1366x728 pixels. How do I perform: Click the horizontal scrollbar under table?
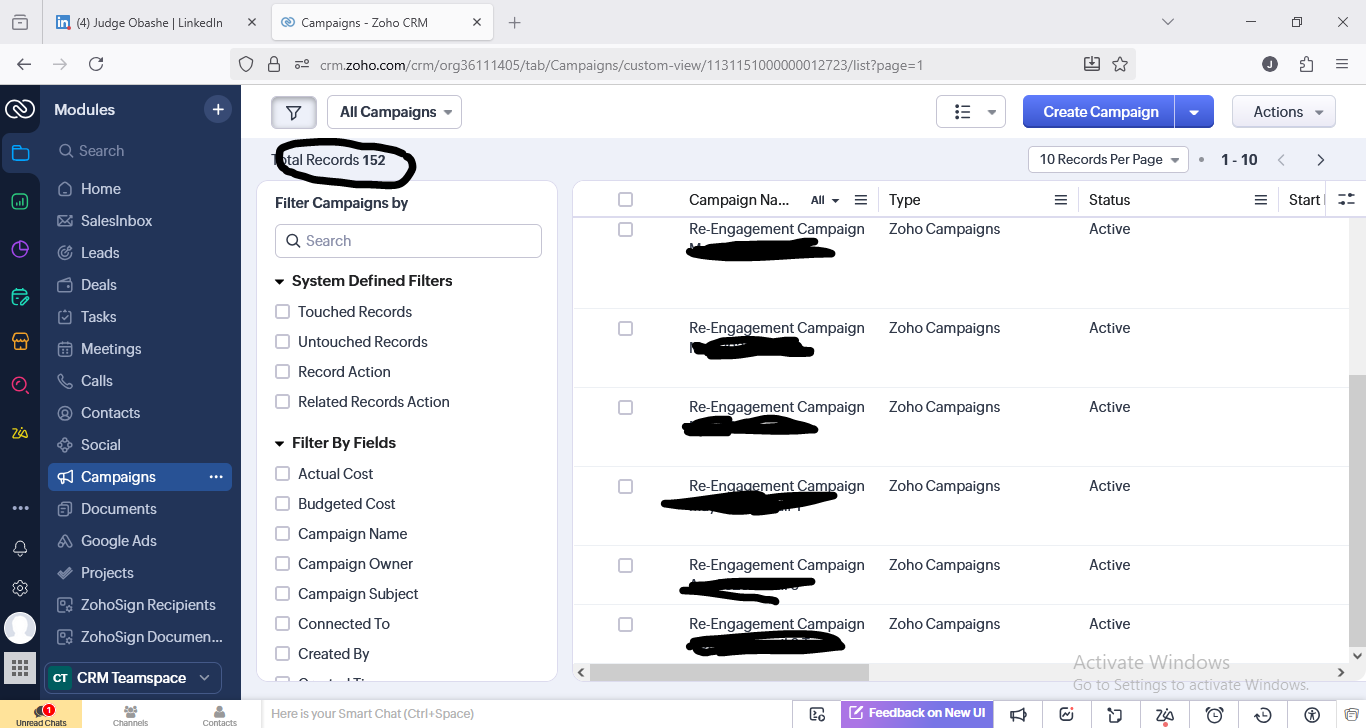click(x=729, y=672)
